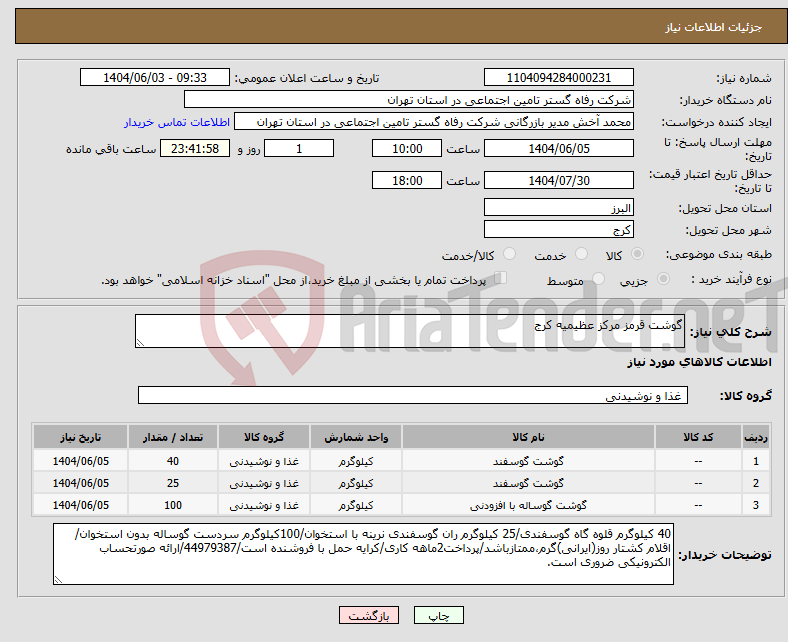The height and width of the screenshot is (642, 788).
Task: Click the validity time 18:00 field
Action: (x=407, y=180)
